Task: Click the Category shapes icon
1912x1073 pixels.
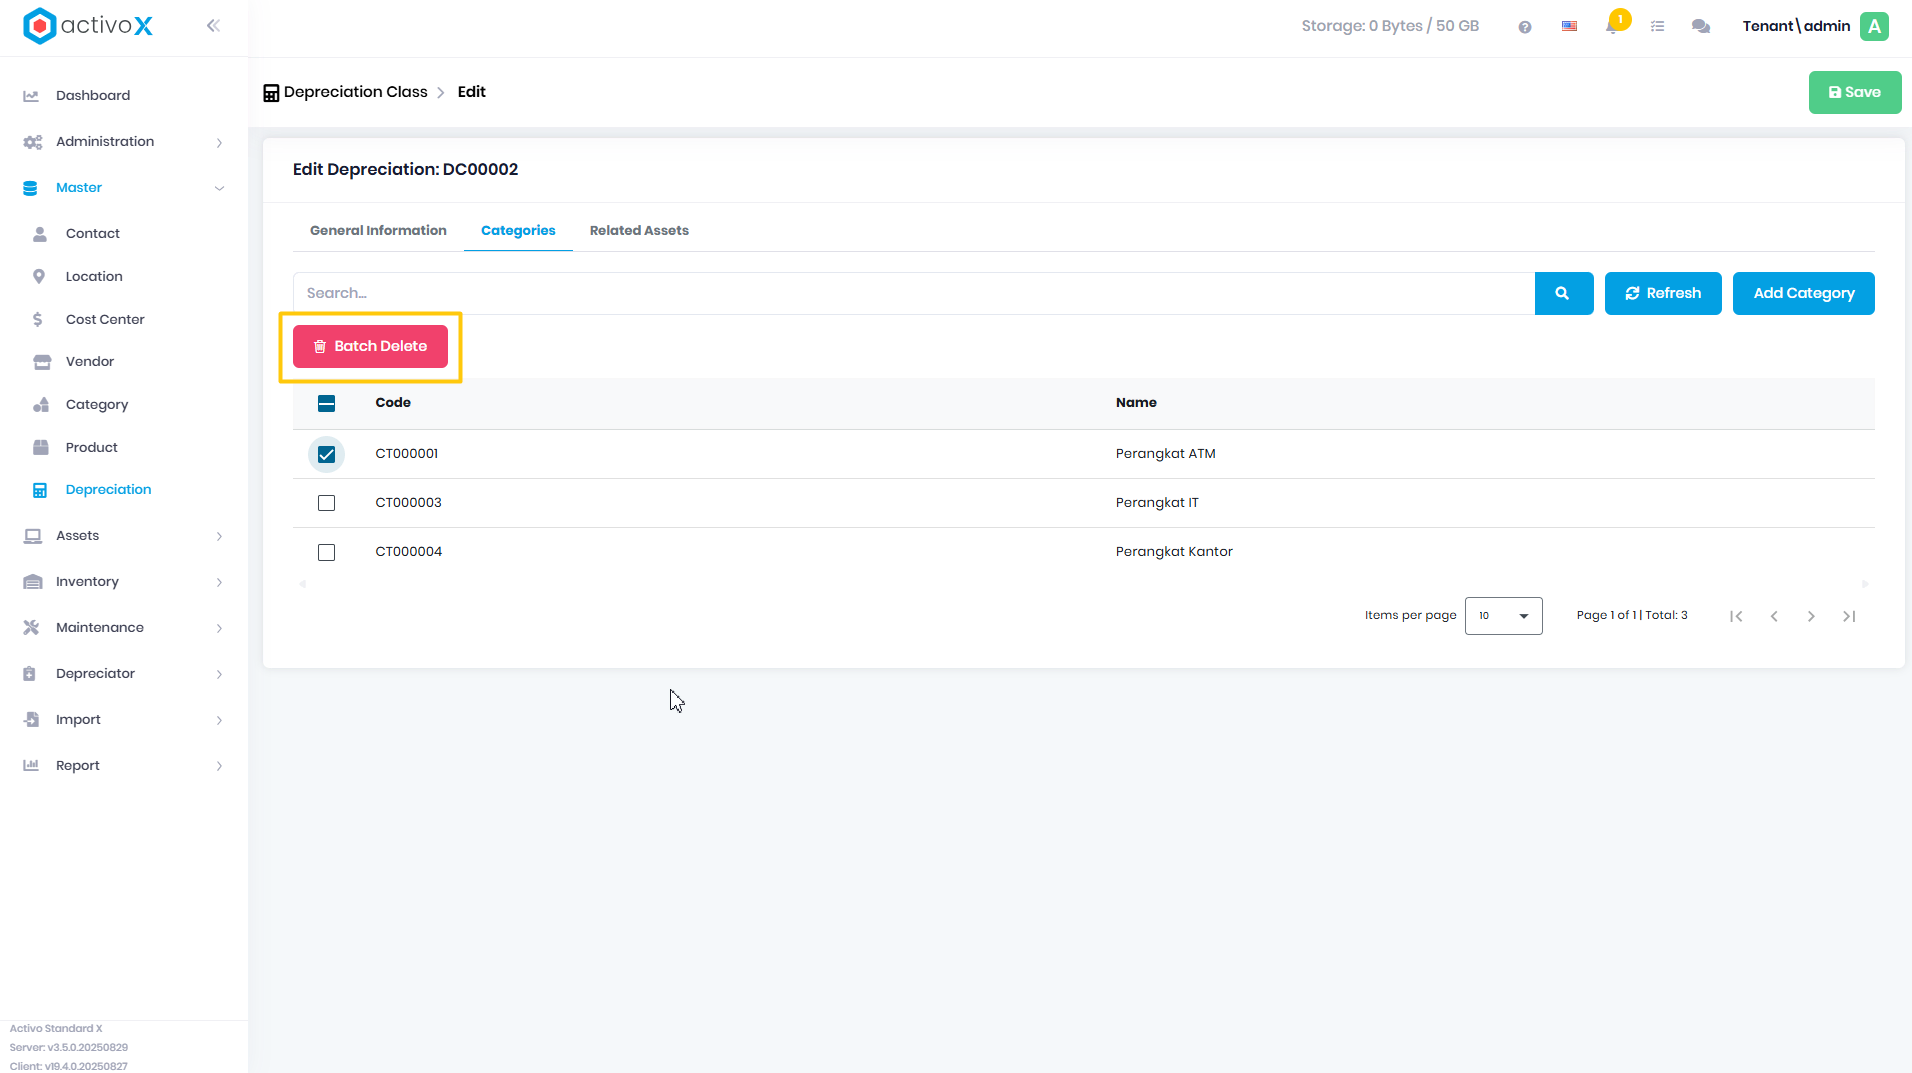Action: (x=41, y=405)
